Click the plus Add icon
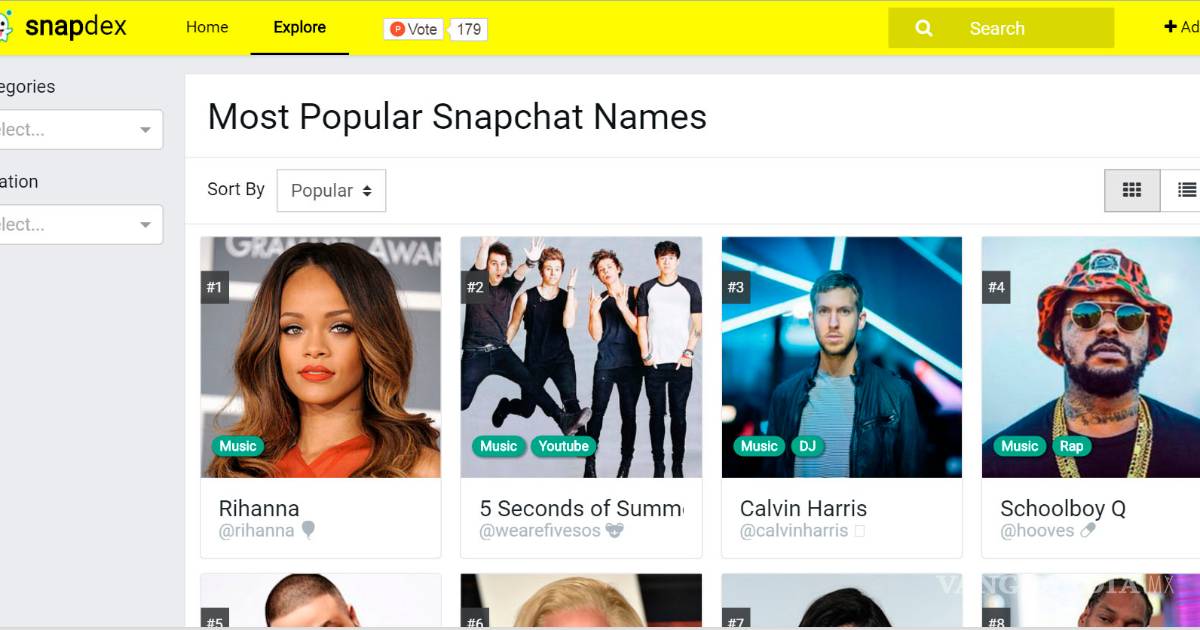The width and height of the screenshot is (1200, 630). (1170, 27)
